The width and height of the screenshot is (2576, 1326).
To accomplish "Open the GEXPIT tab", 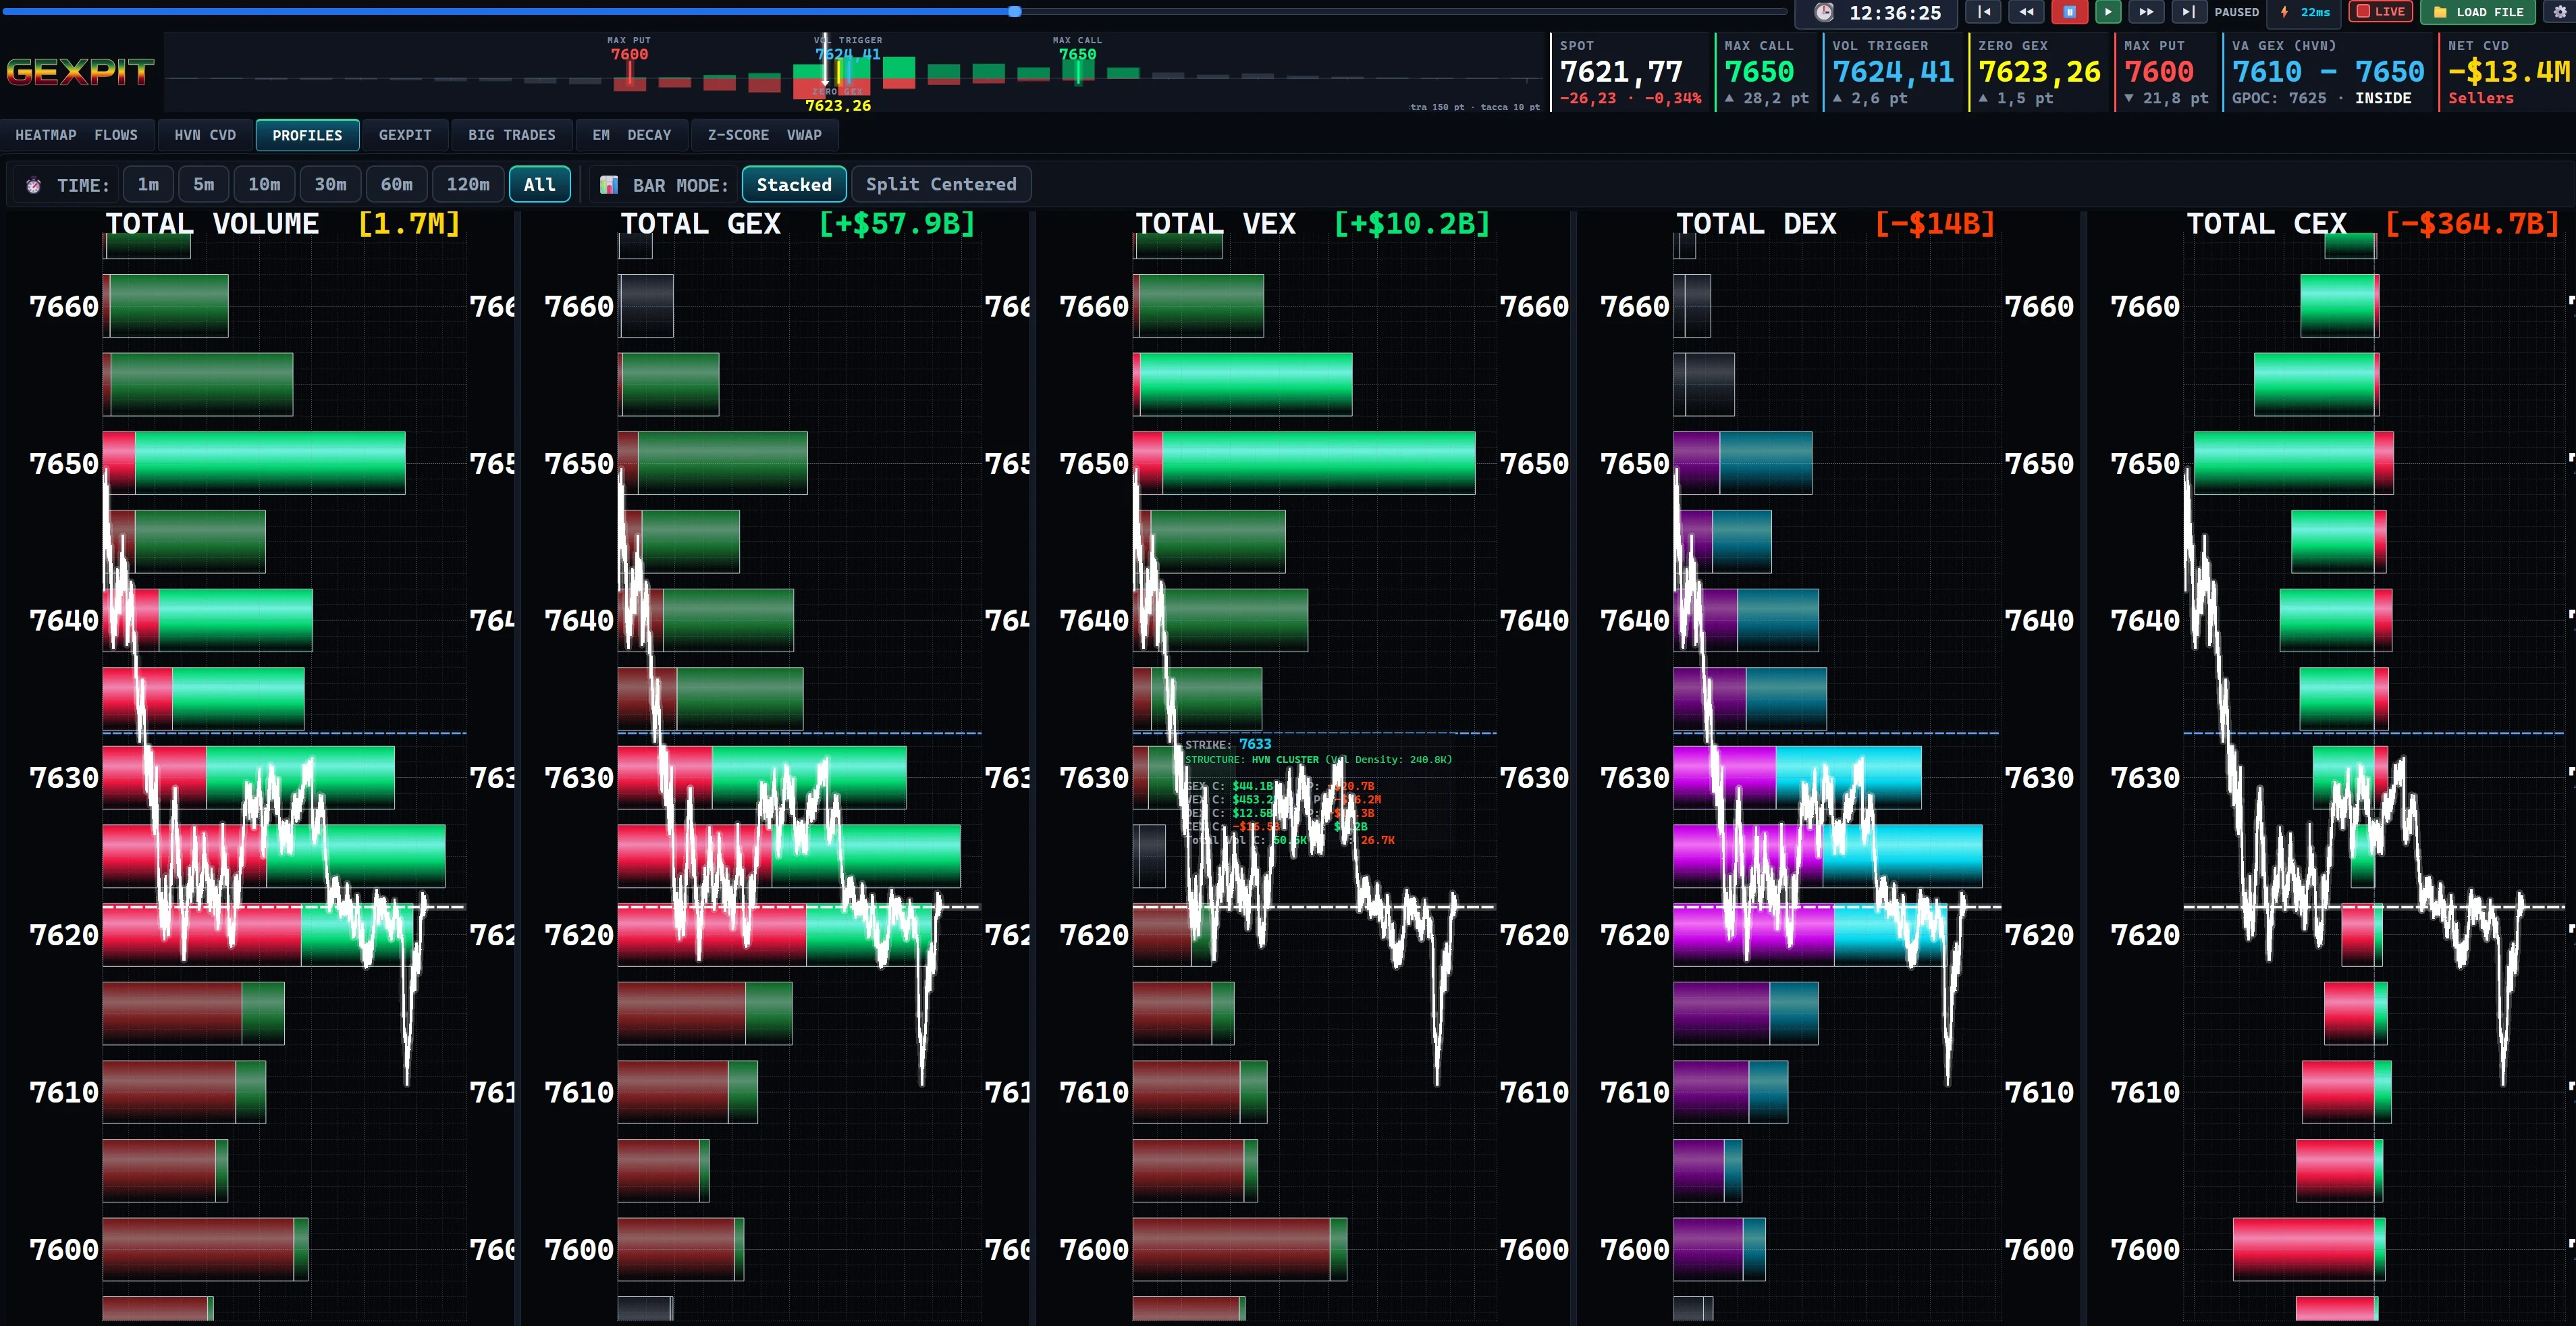I will tap(405, 135).
